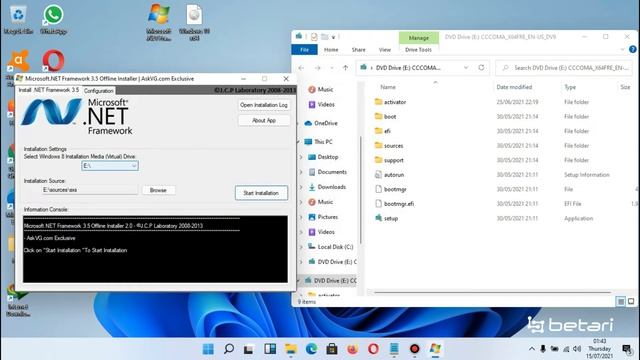
Task: Launch Microsoft Edge from the taskbar
Action: [311, 349]
